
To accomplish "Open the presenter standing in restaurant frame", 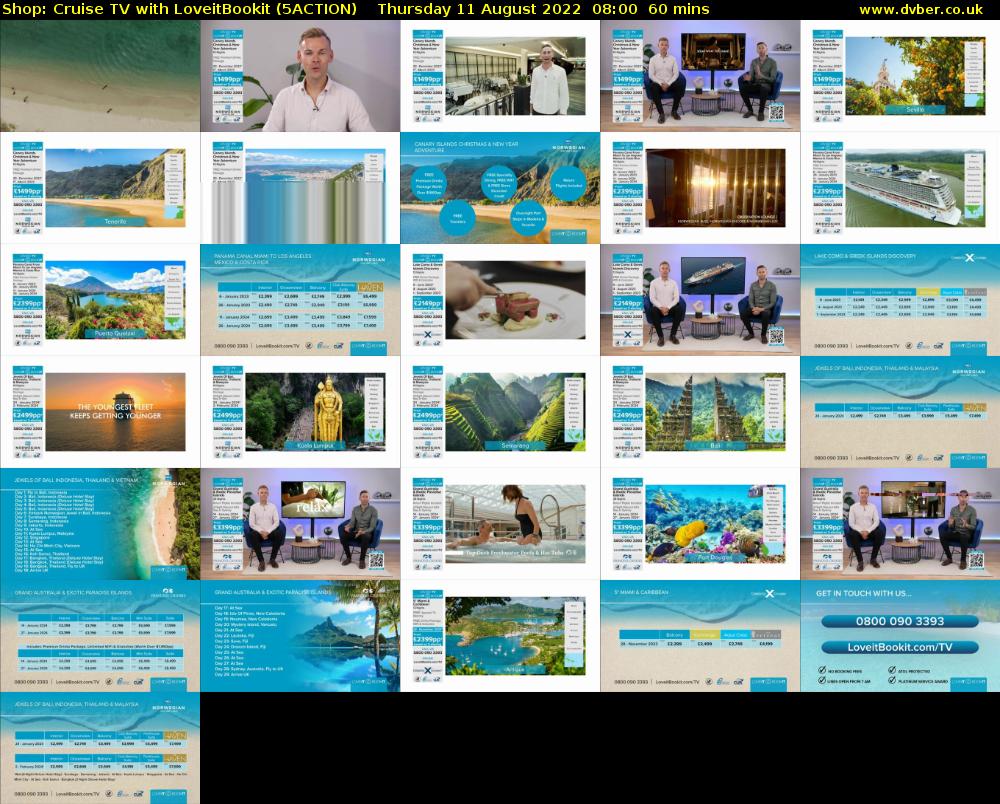I will pos(500,76).
